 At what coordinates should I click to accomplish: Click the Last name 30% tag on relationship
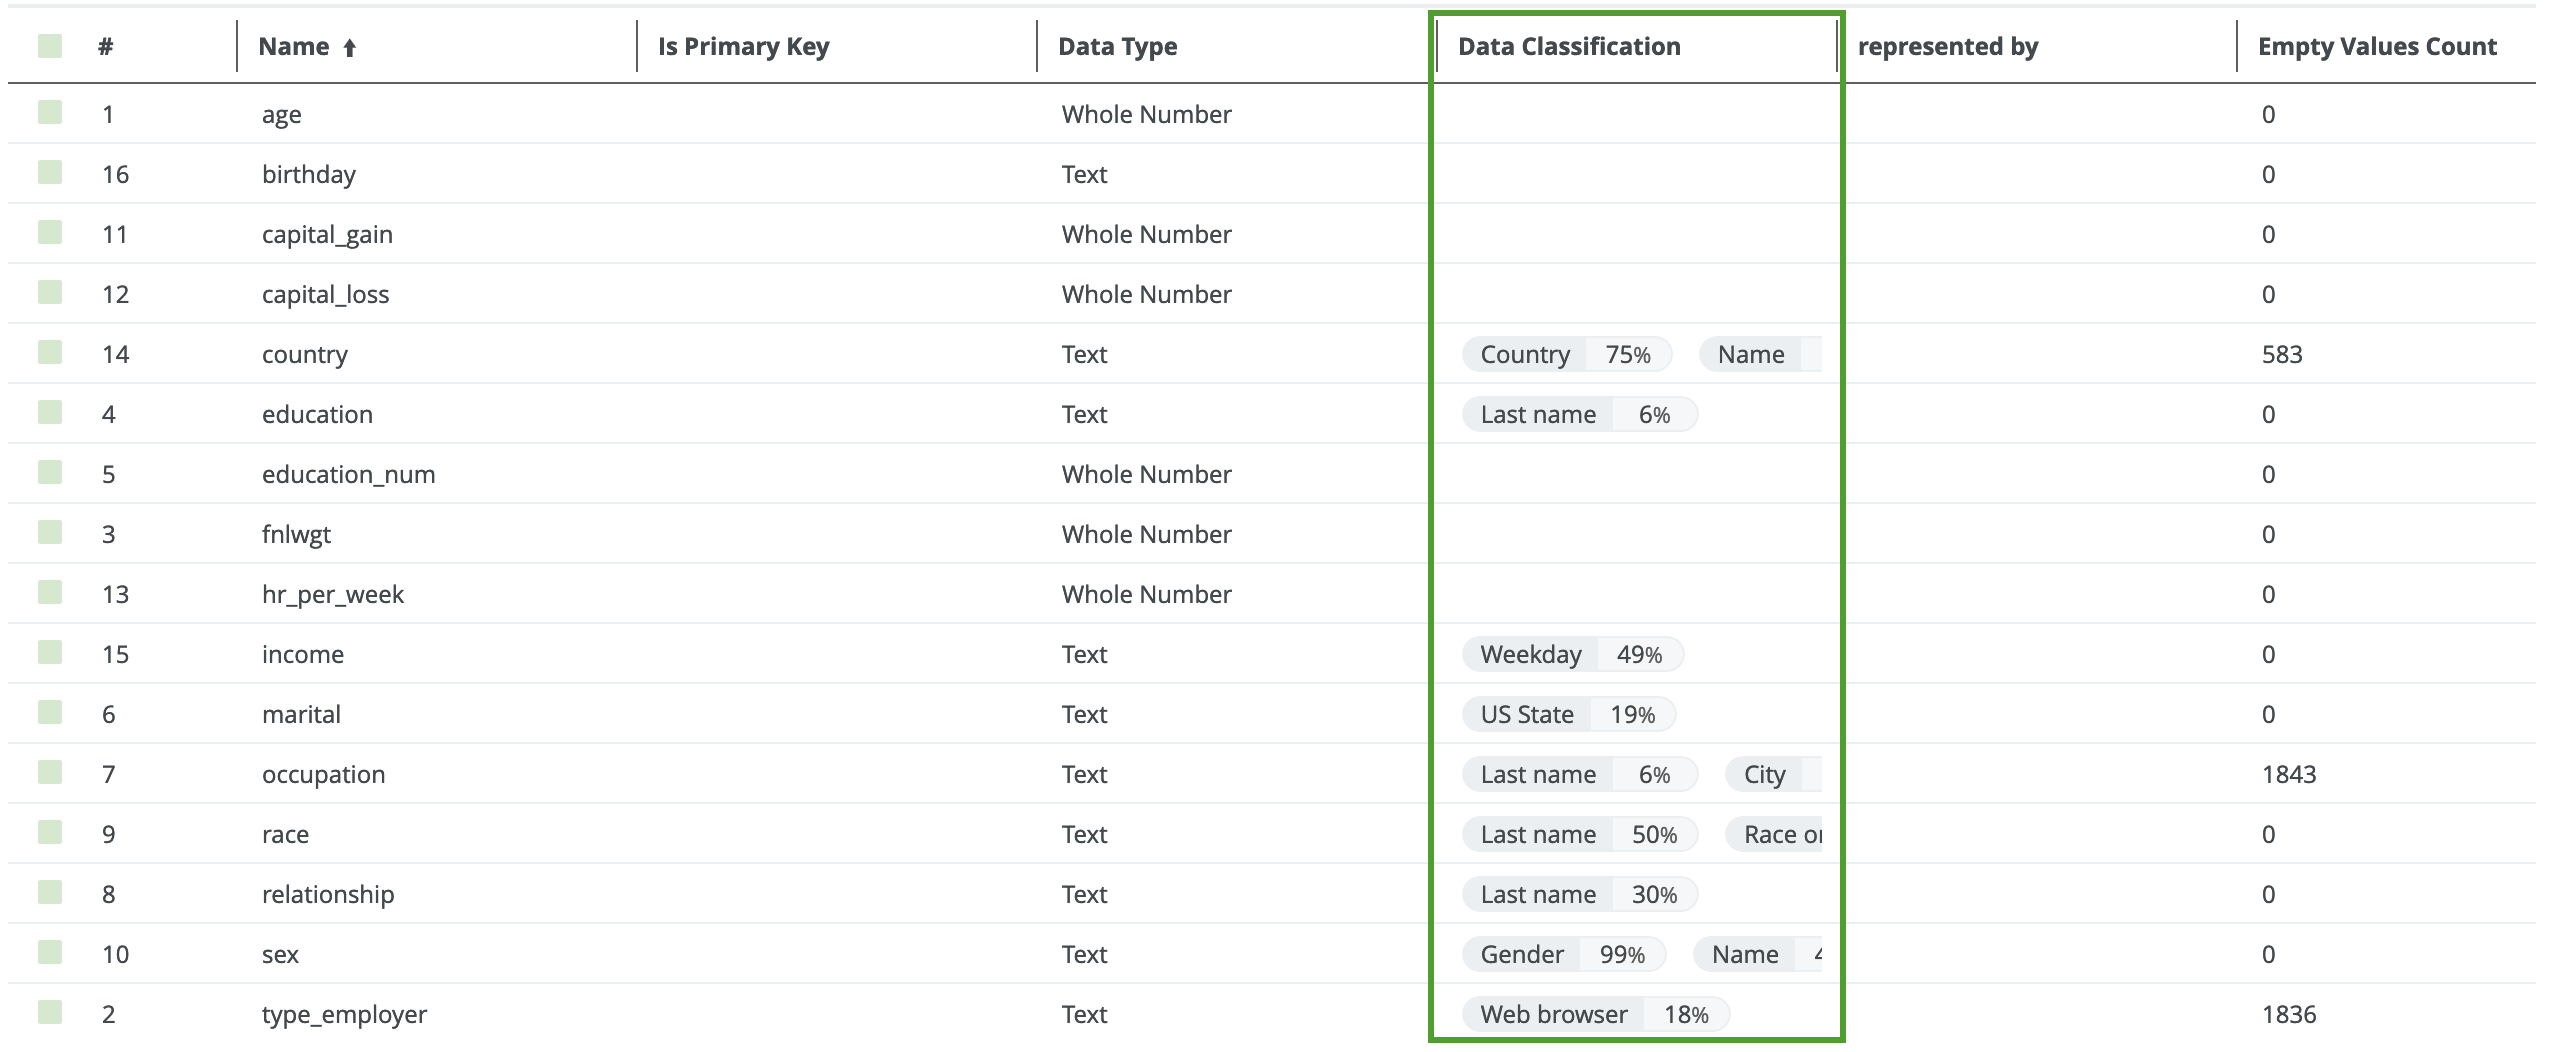[1578, 894]
